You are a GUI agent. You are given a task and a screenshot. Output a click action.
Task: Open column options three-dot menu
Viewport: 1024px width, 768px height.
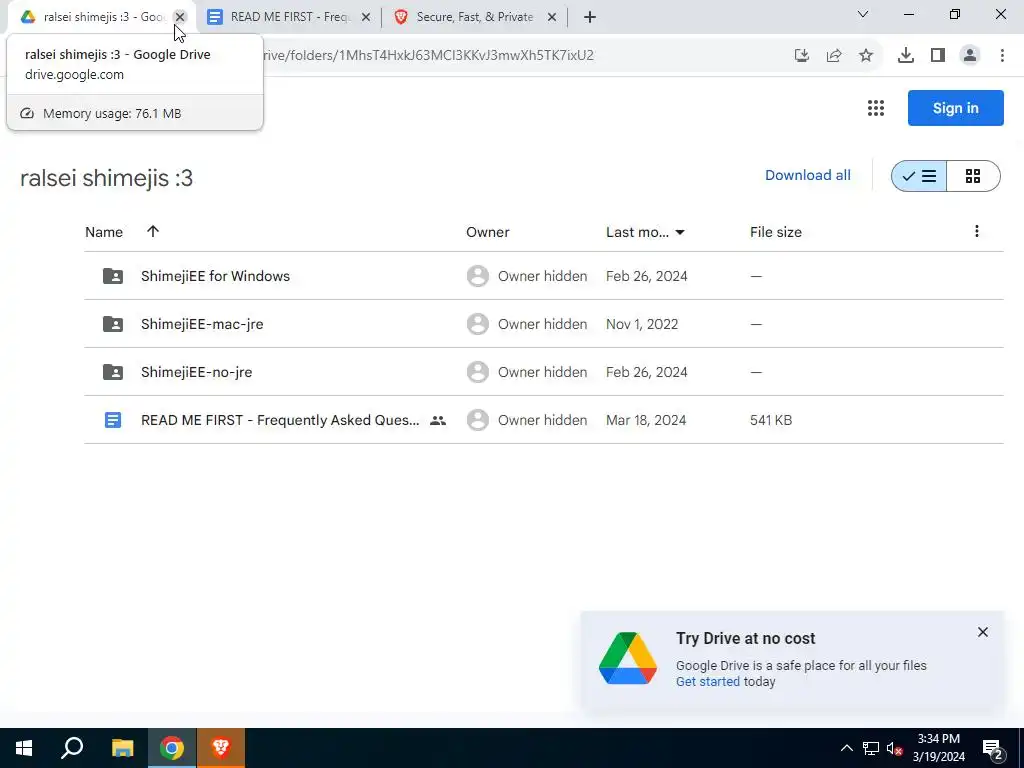(x=976, y=231)
